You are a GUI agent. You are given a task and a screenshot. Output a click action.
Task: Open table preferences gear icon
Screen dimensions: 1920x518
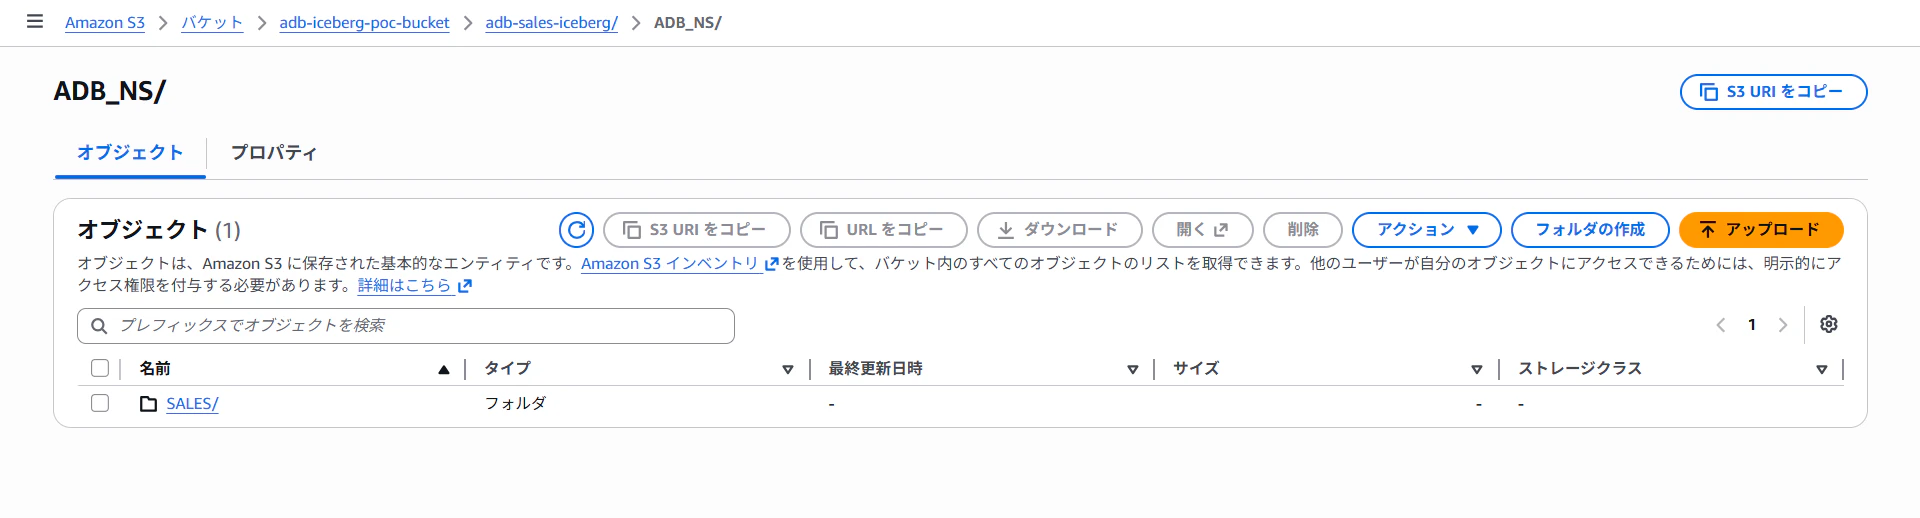pos(1829,324)
